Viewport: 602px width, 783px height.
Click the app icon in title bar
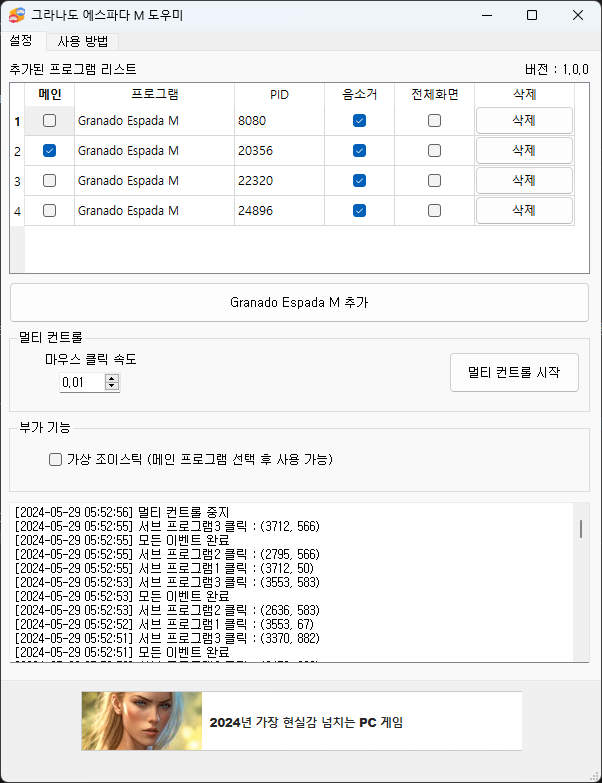coord(16,15)
